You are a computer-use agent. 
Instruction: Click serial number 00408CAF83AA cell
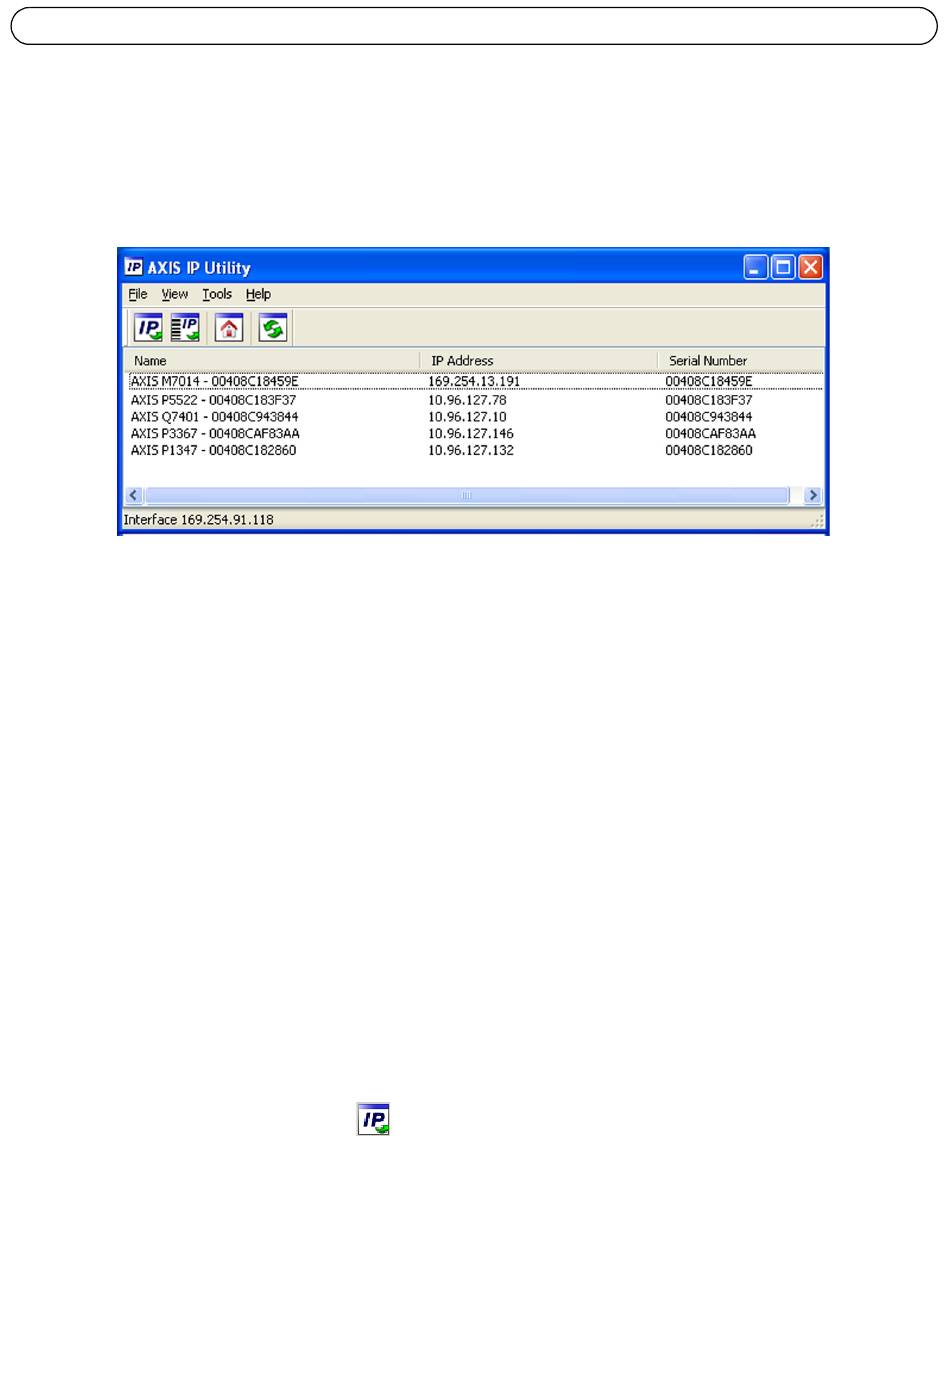711,434
